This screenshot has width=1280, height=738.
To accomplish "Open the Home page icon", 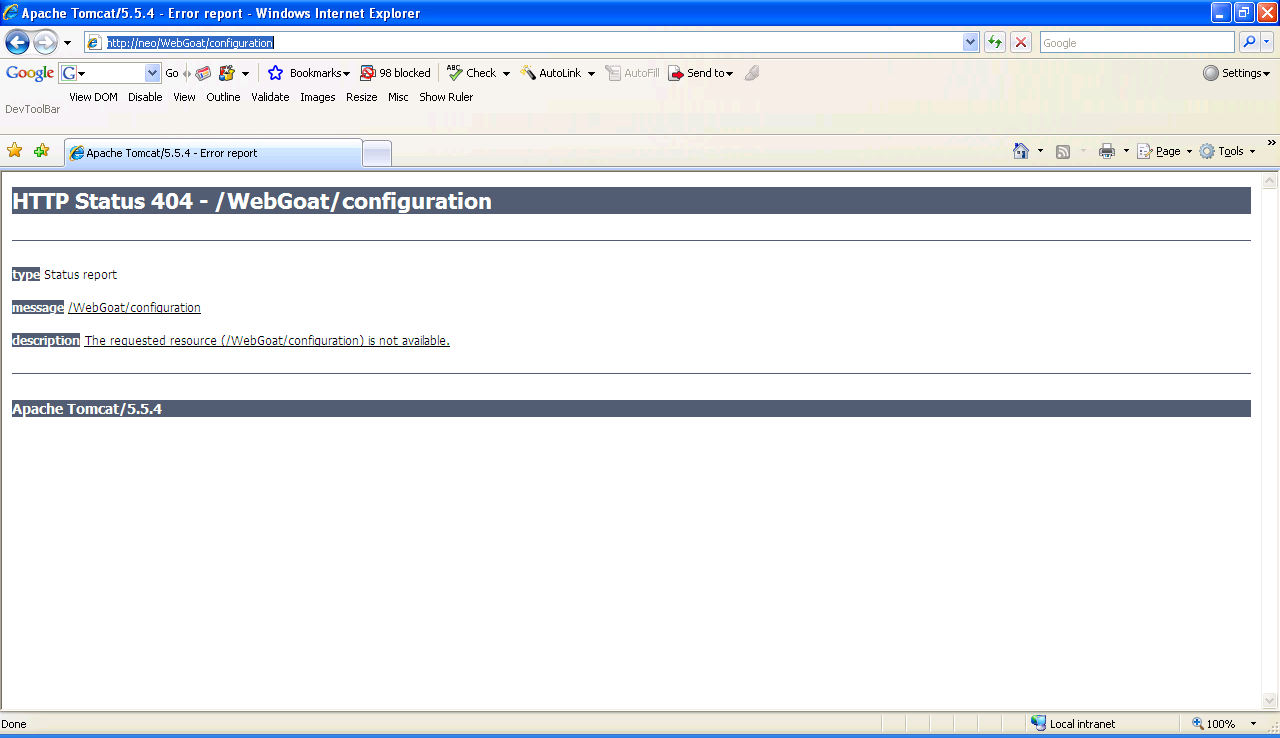I will [x=1021, y=151].
